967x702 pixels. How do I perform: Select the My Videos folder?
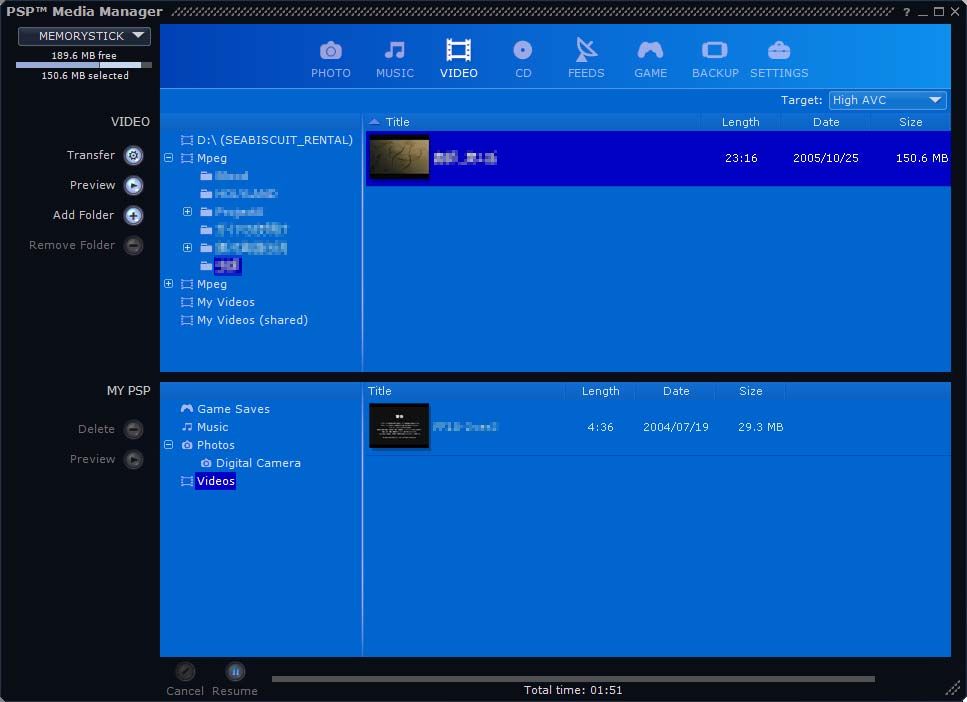pyautogui.click(x=226, y=302)
